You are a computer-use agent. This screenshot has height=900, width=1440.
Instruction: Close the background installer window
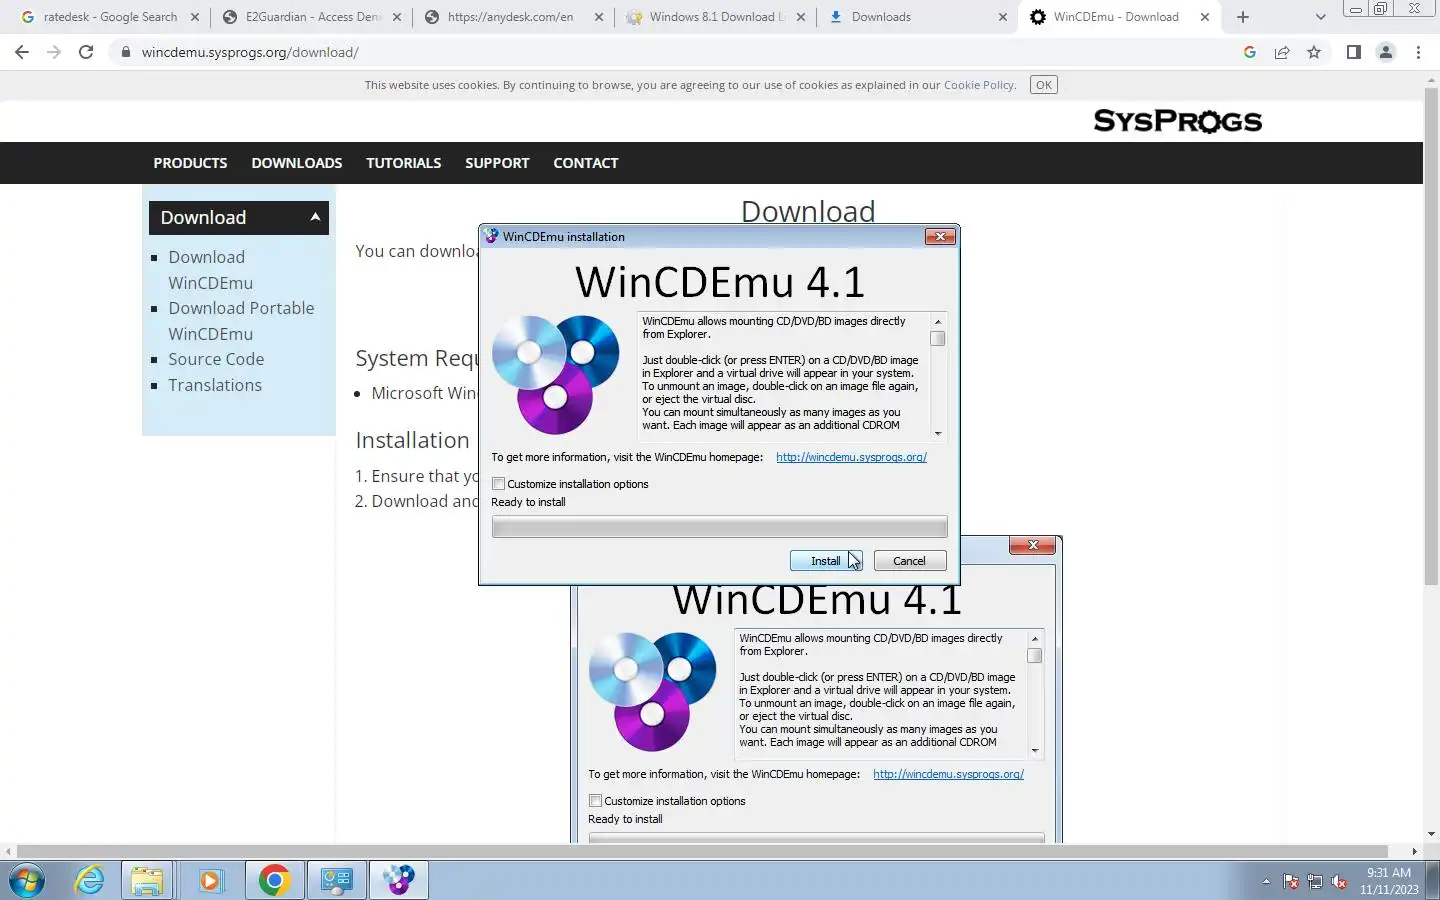(1032, 545)
